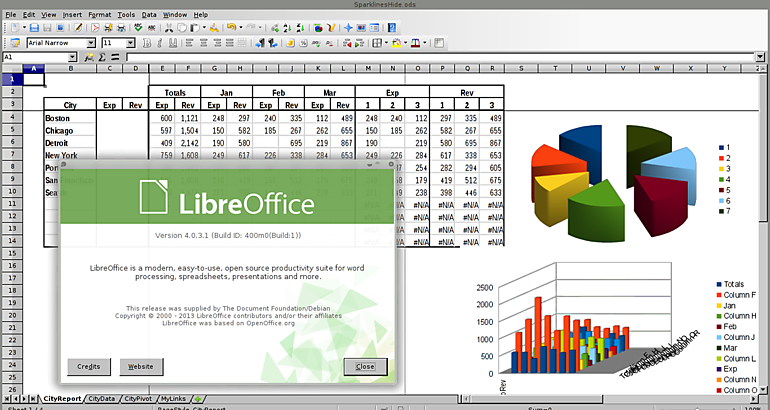The image size is (770, 410).
Task: Toggle Align Left
Action: pyautogui.click(x=189, y=43)
